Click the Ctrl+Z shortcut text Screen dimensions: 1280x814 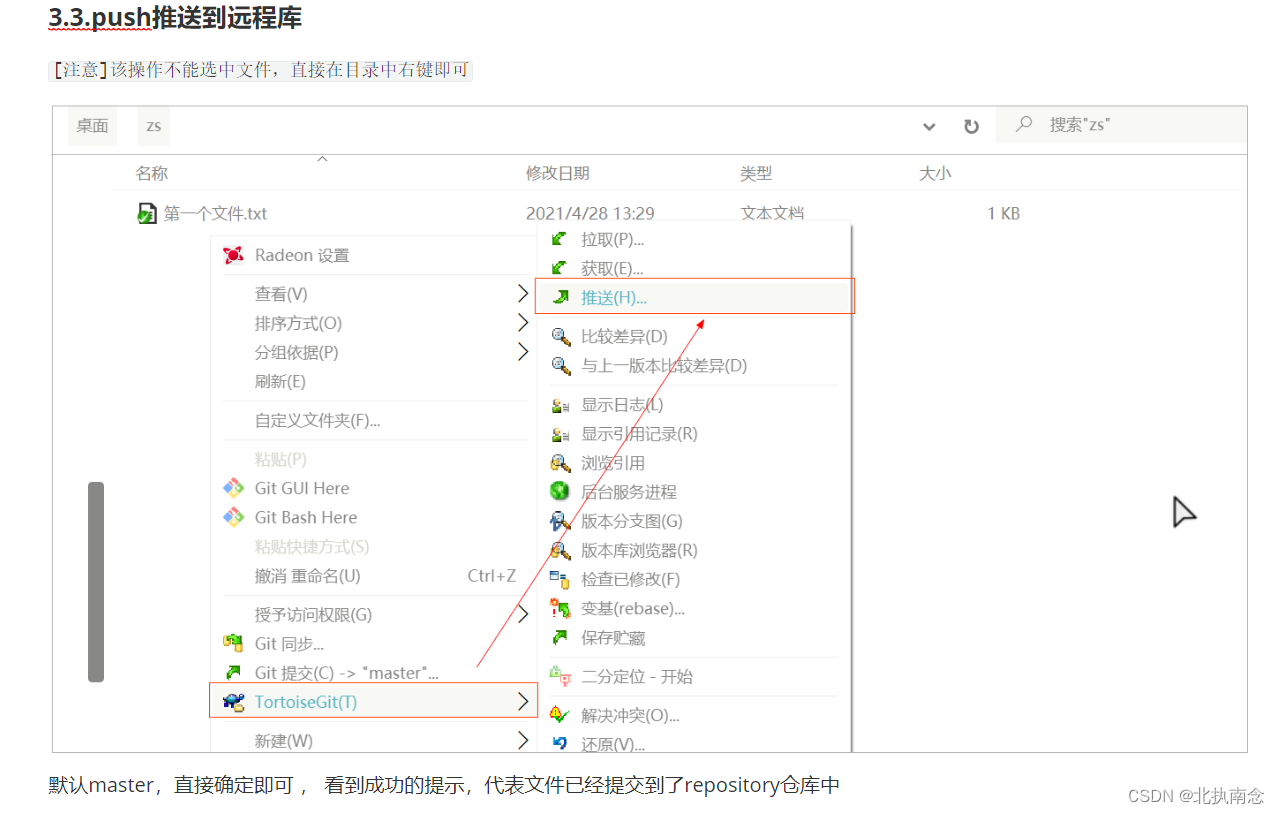(491, 575)
